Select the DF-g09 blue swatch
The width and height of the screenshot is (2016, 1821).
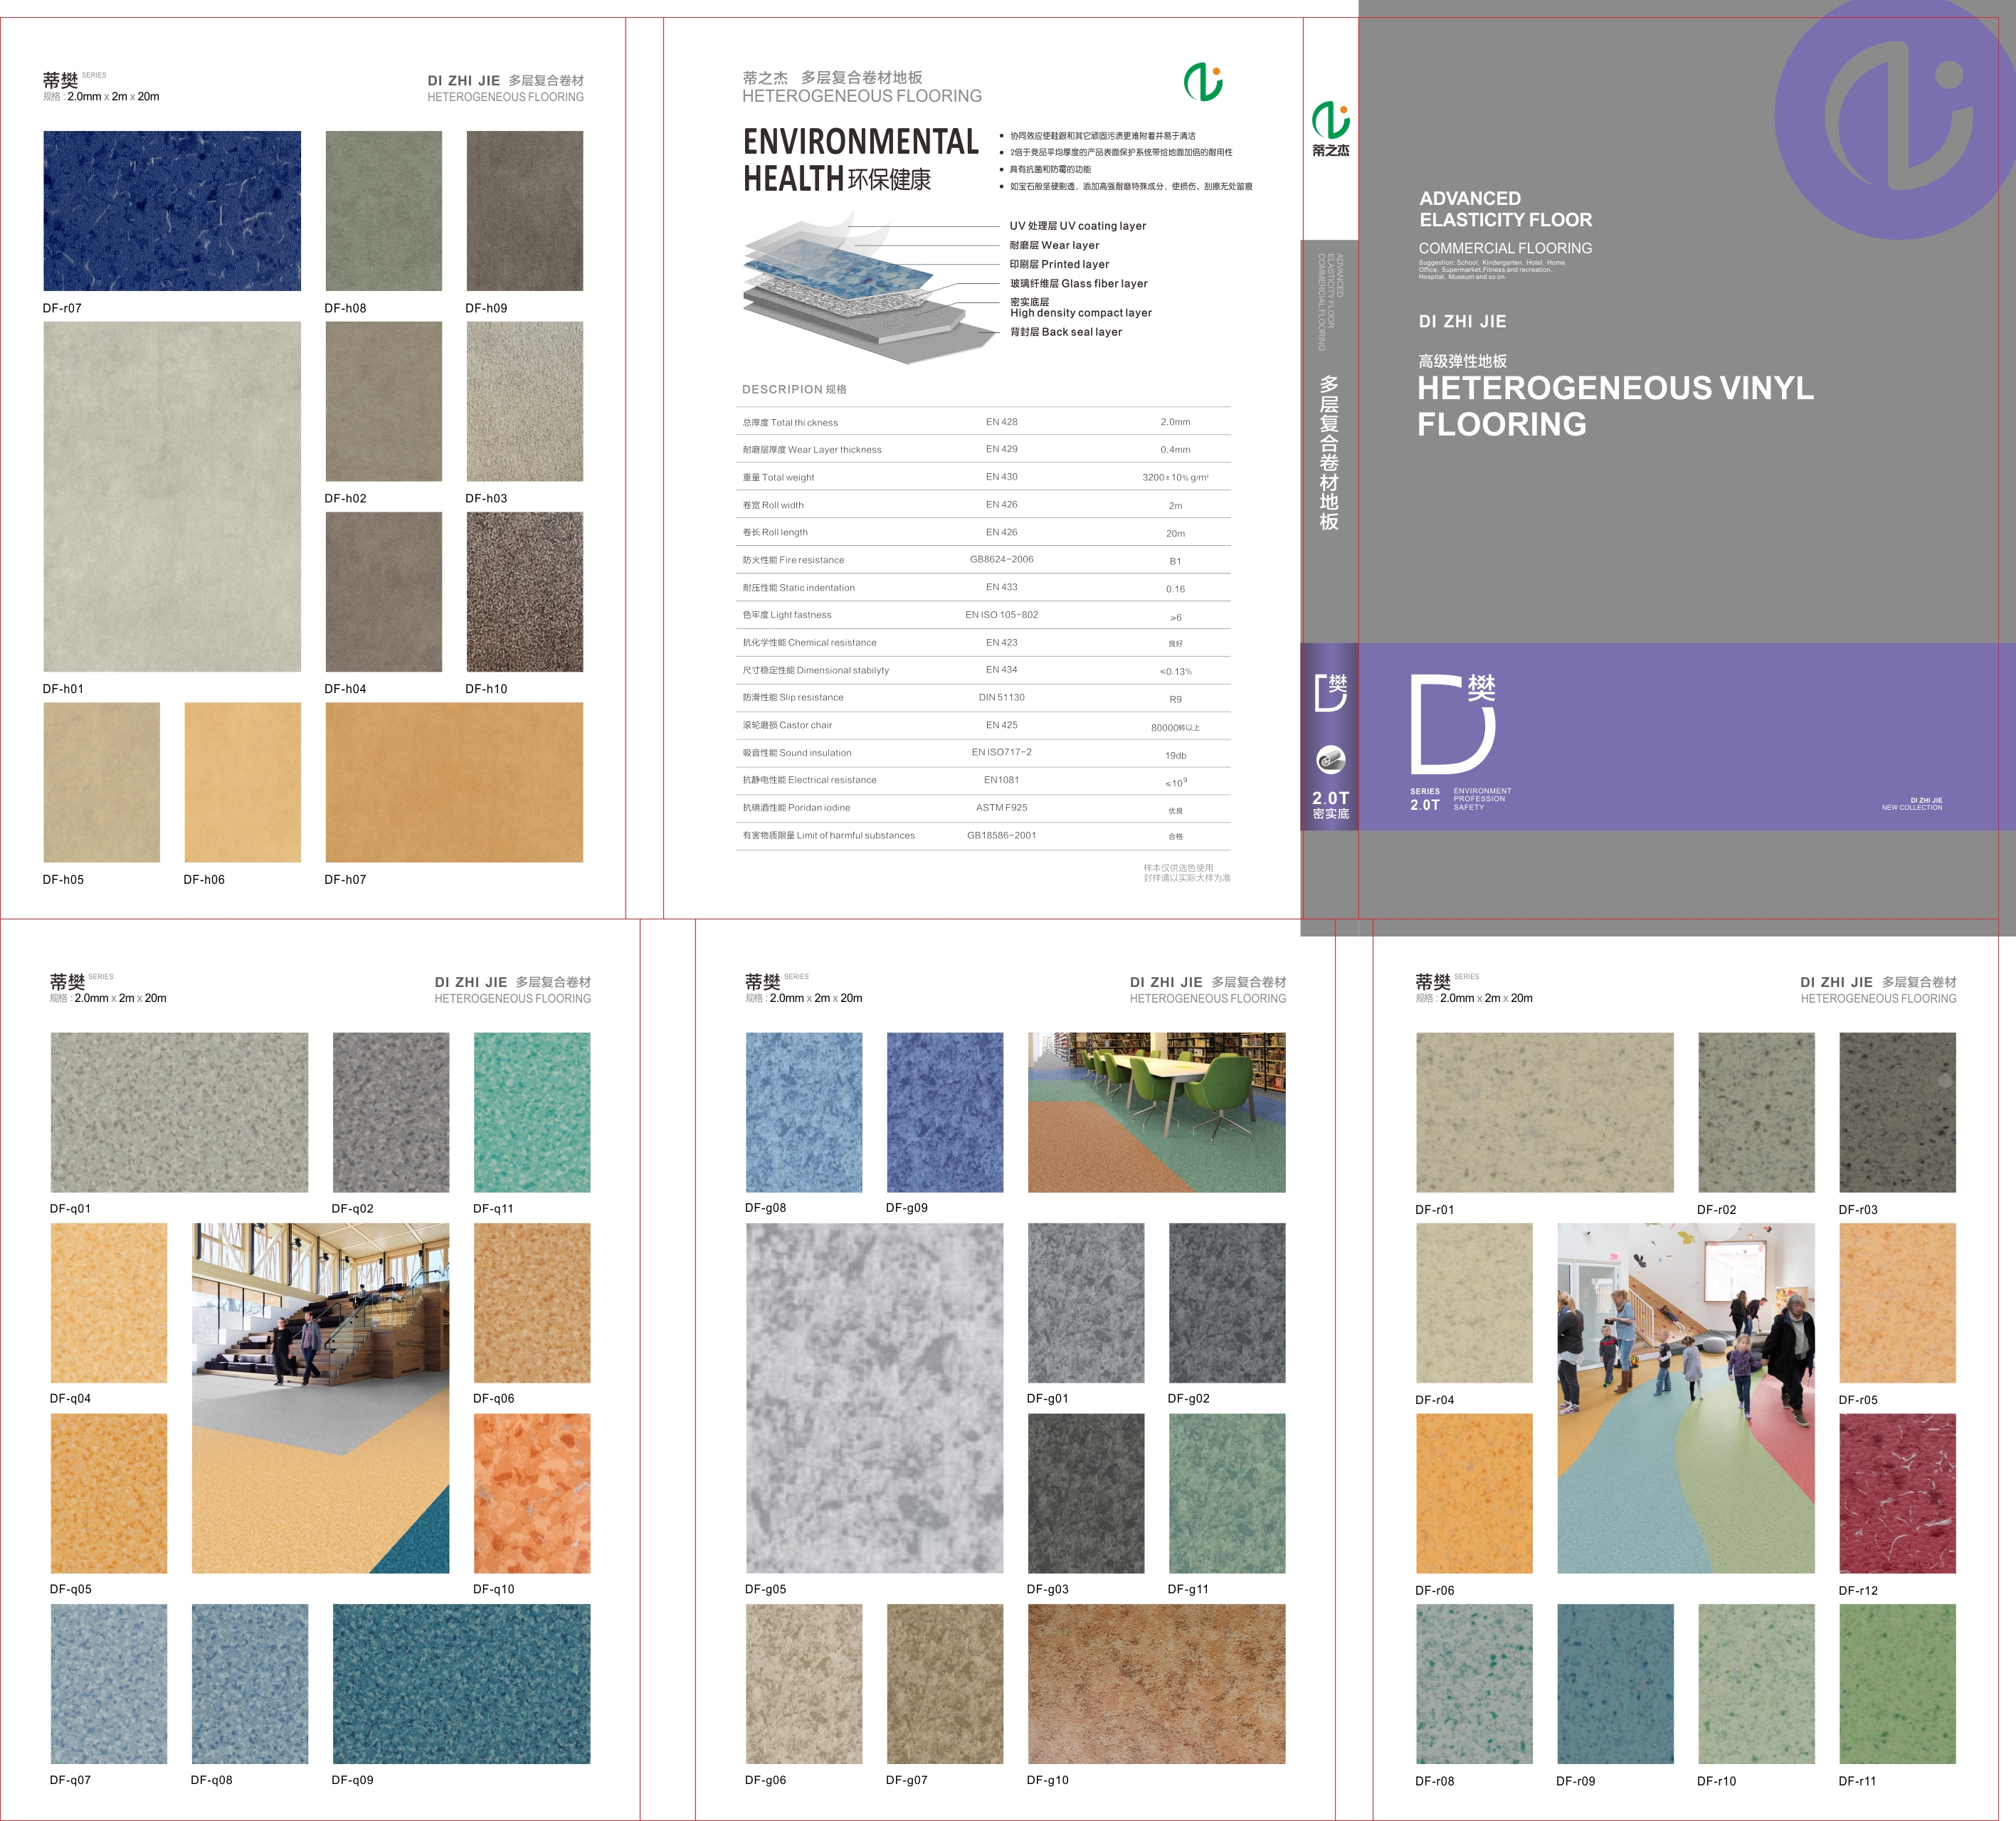coord(945,1112)
